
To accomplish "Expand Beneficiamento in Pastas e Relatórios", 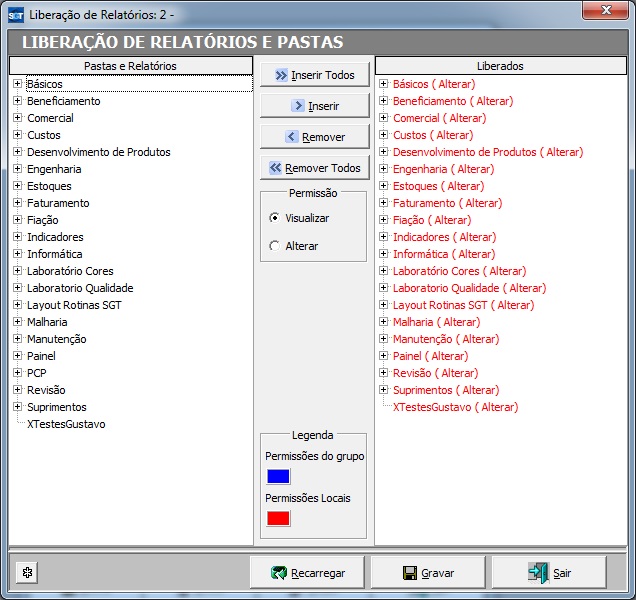I will click(x=17, y=101).
